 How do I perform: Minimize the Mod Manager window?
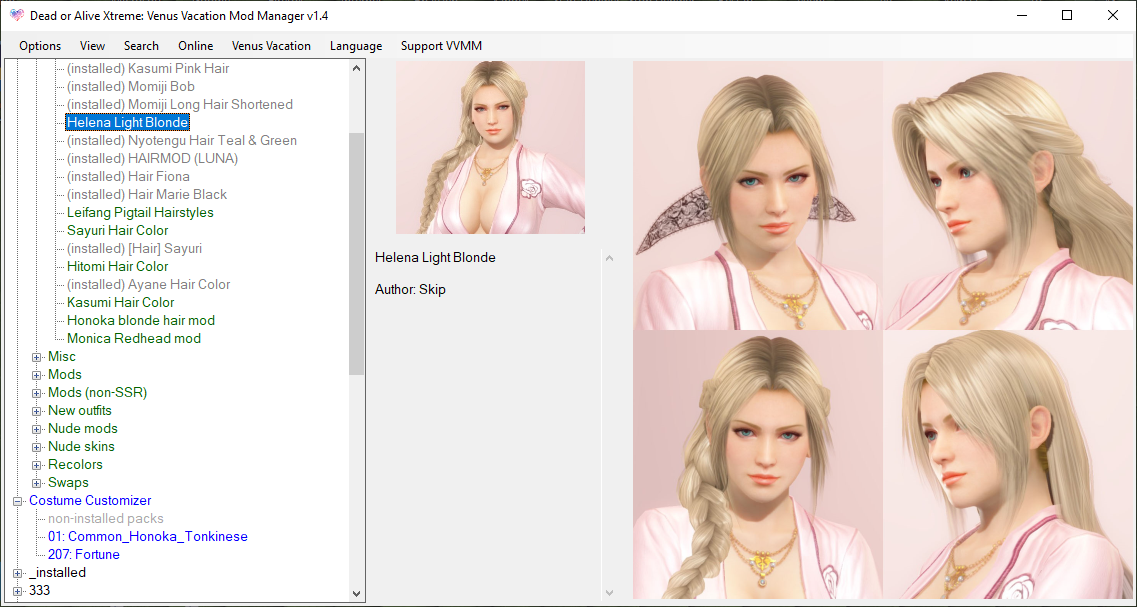coord(1021,15)
